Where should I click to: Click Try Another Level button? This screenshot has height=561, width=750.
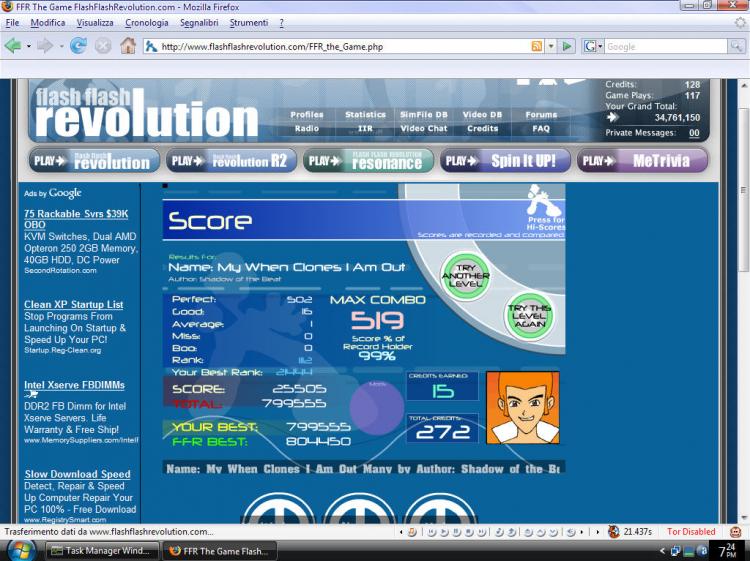point(465,276)
